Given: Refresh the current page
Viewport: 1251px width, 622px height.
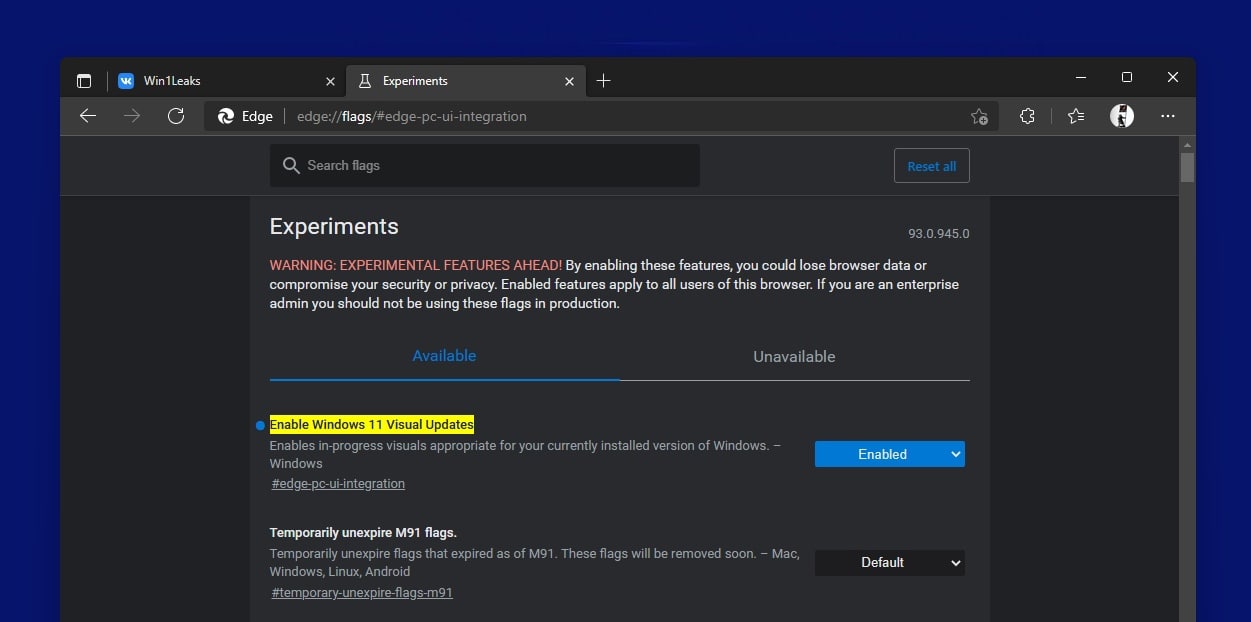Looking at the screenshot, I should 176,116.
